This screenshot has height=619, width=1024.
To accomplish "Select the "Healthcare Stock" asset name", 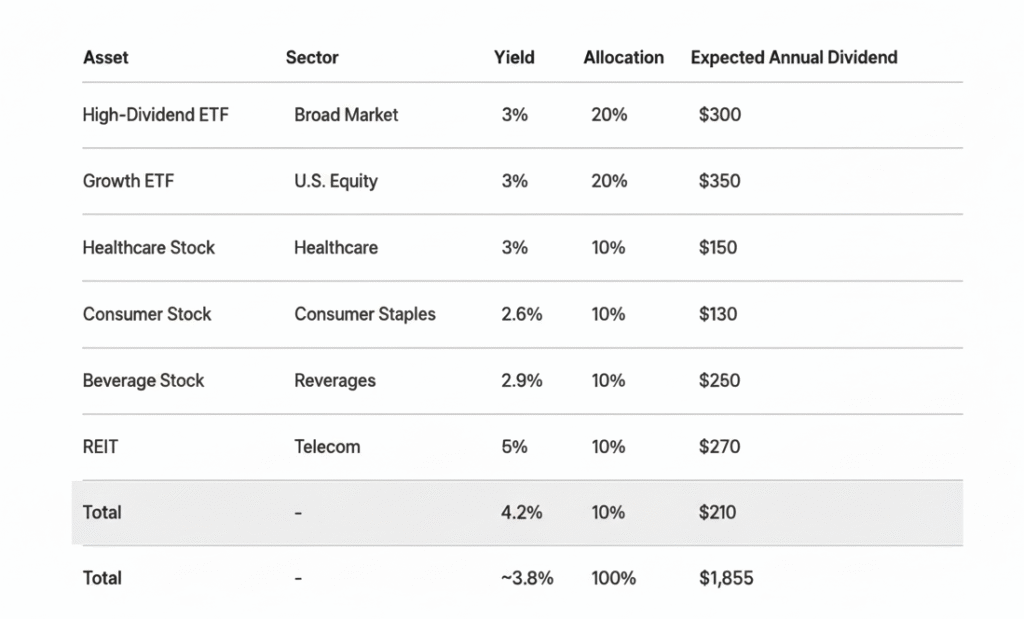I will coord(148,247).
